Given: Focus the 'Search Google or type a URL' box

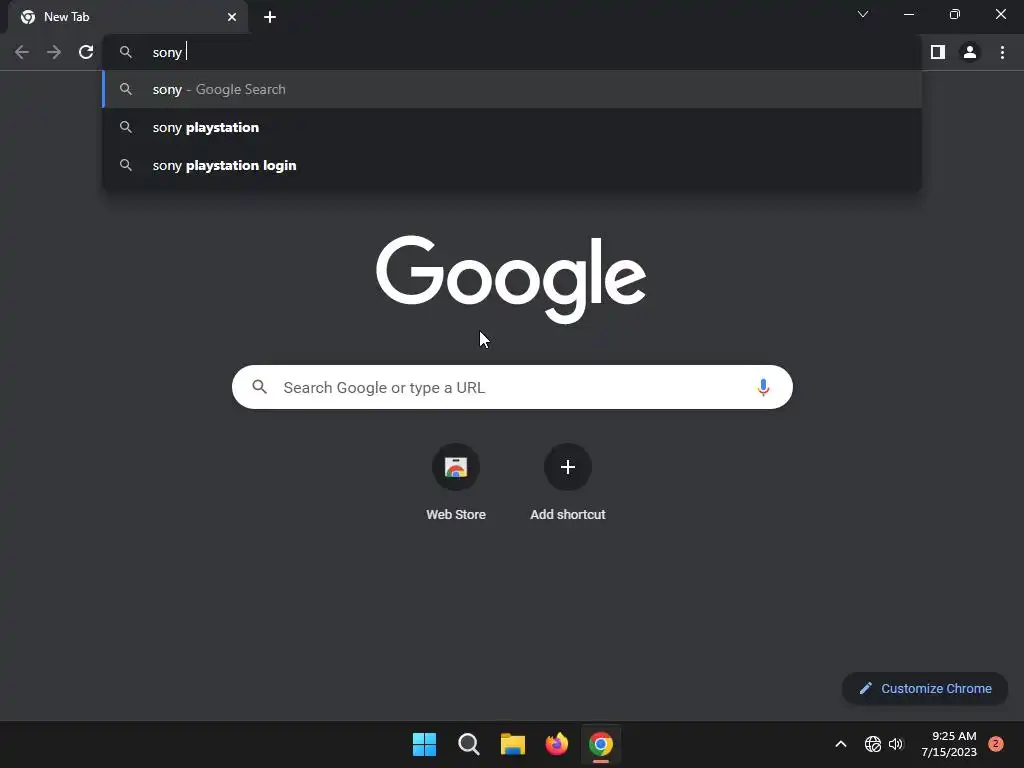Looking at the screenshot, I should 512,387.
